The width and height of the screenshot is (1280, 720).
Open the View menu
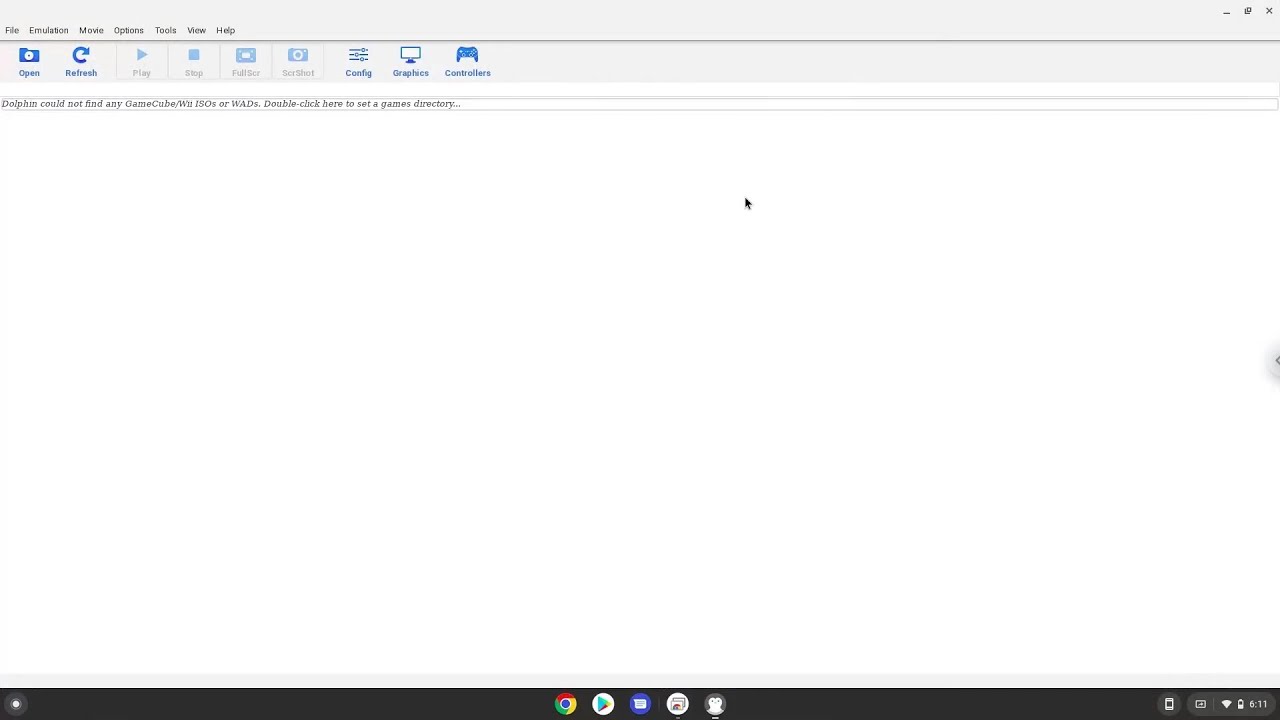[x=196, y=30]
